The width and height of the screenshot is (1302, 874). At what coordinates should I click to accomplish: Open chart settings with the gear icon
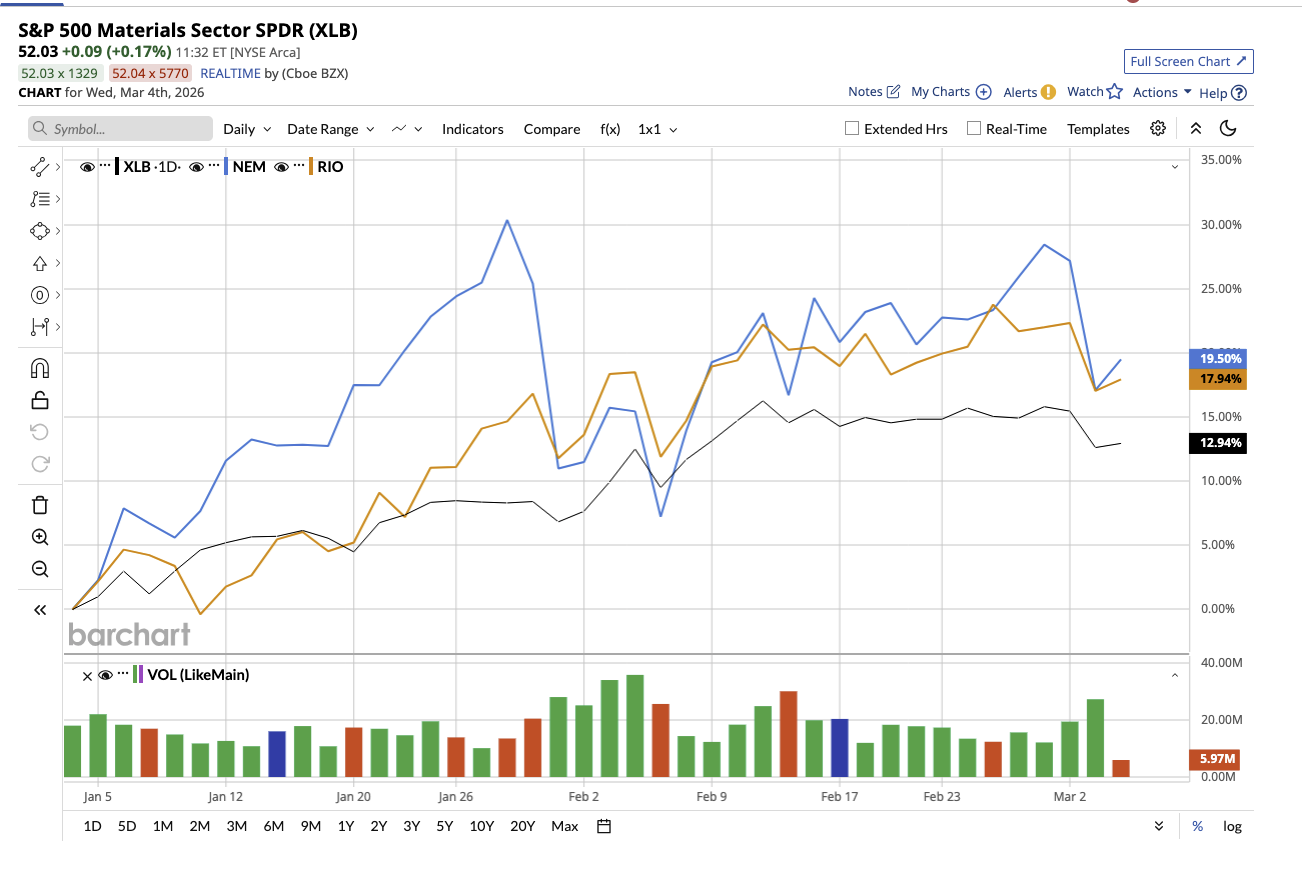point(1157,128)
